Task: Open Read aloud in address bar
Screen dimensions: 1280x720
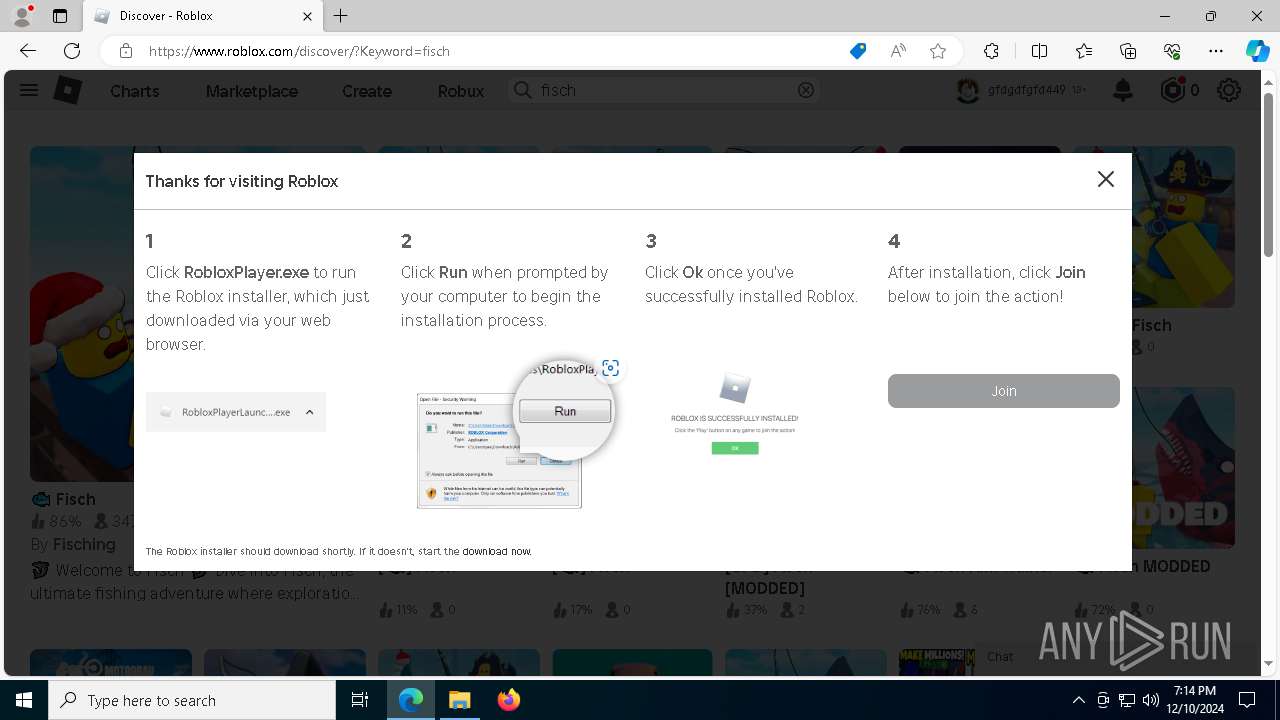Action: [x=898, y=51]
